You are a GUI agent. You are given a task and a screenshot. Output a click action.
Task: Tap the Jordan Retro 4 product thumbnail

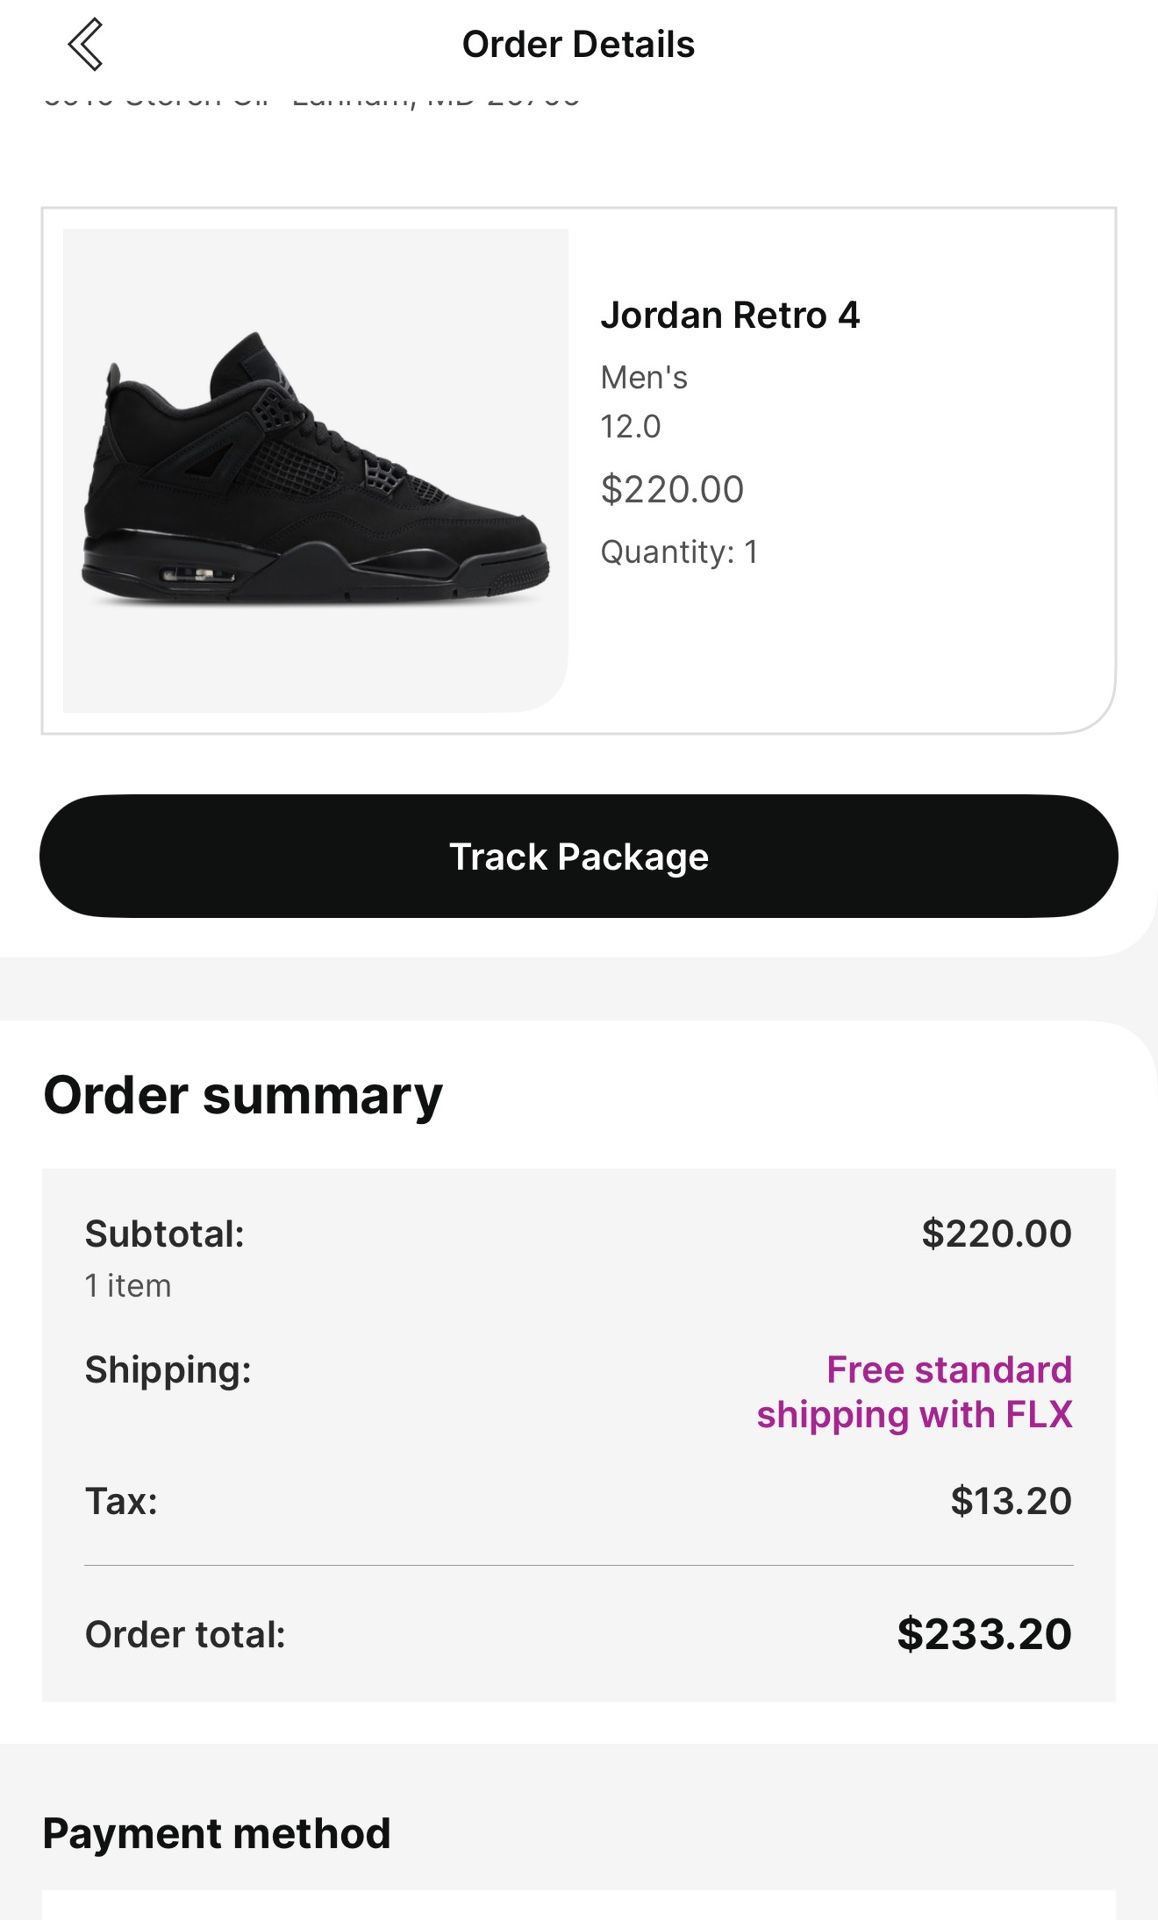[313, 470]
